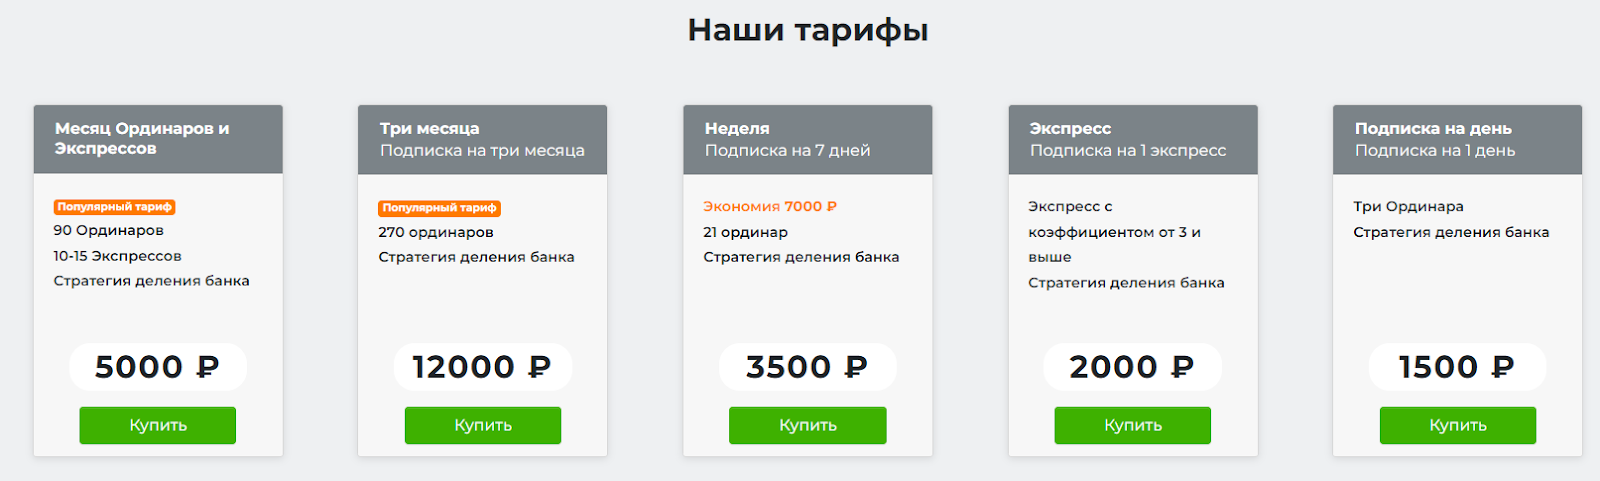Click the Экспресс card title

click(1070, 128)
